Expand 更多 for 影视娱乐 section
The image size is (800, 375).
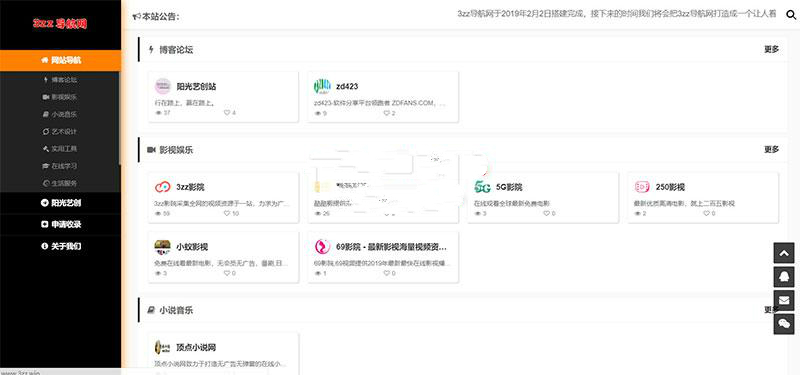pos(771,149)
